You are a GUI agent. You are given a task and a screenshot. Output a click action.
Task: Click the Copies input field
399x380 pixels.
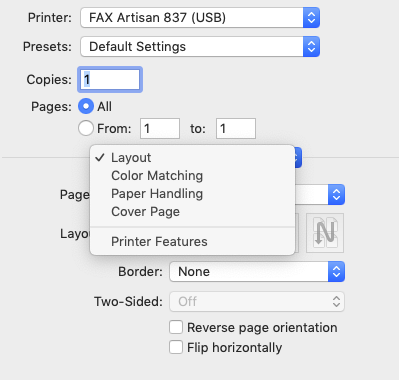point(110,80)
